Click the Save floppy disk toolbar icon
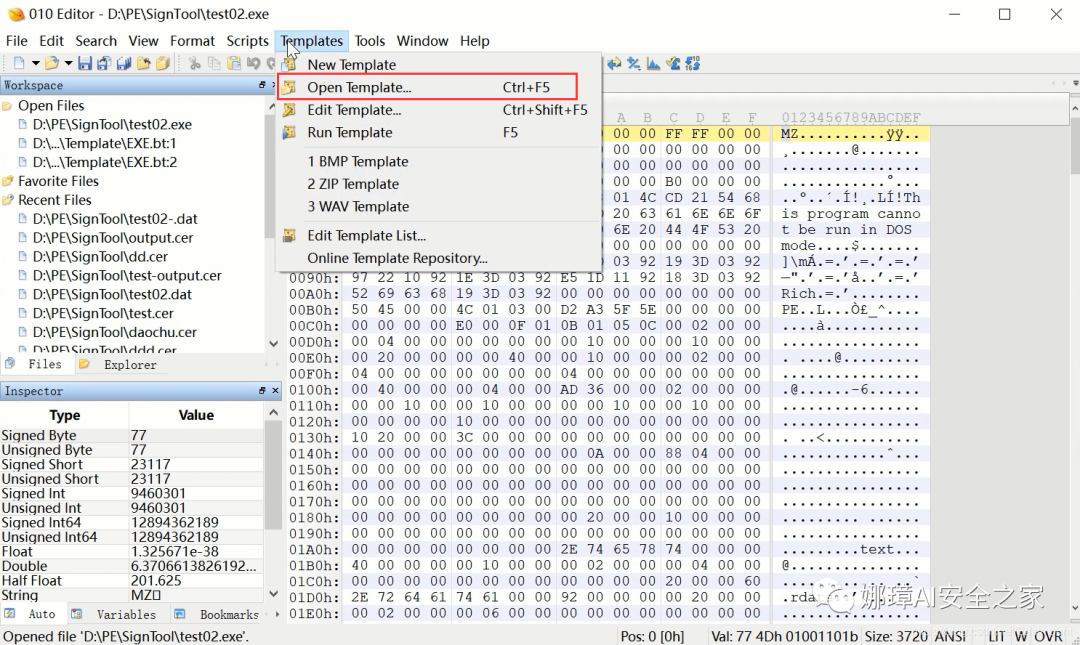 85,63
